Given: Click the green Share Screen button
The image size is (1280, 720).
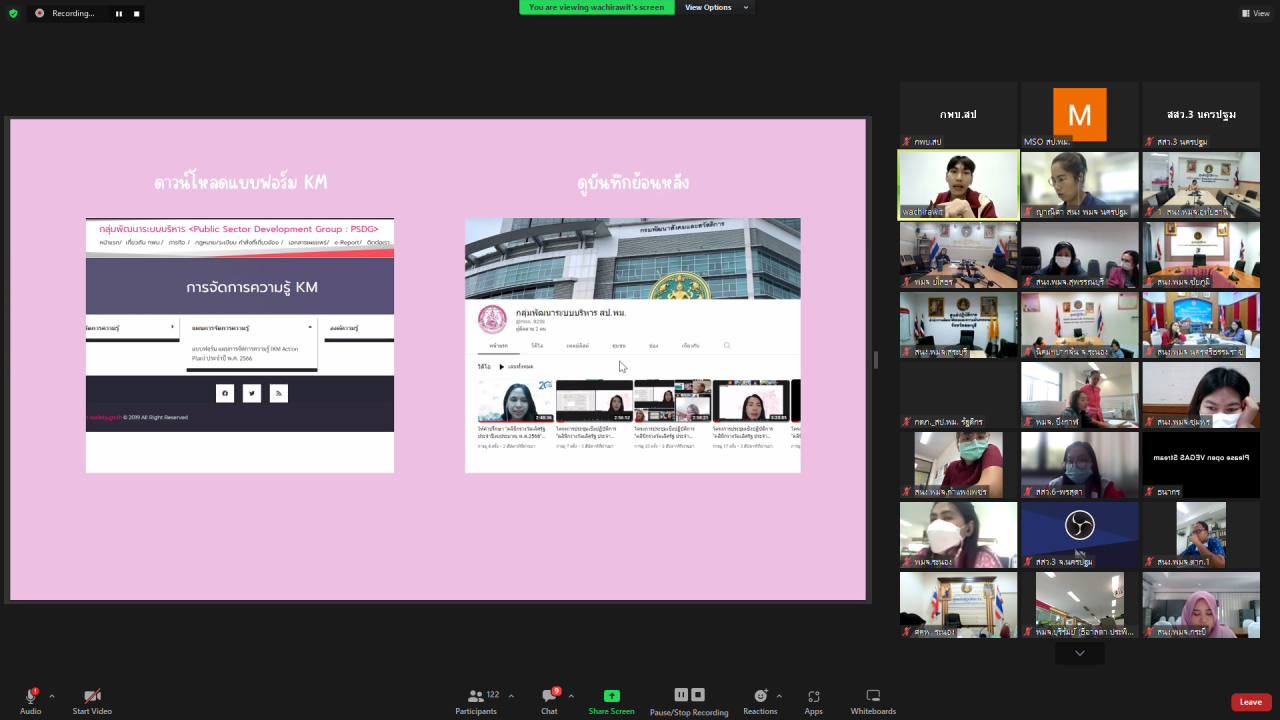Looking at the screenshot, I should pos(611,702).
